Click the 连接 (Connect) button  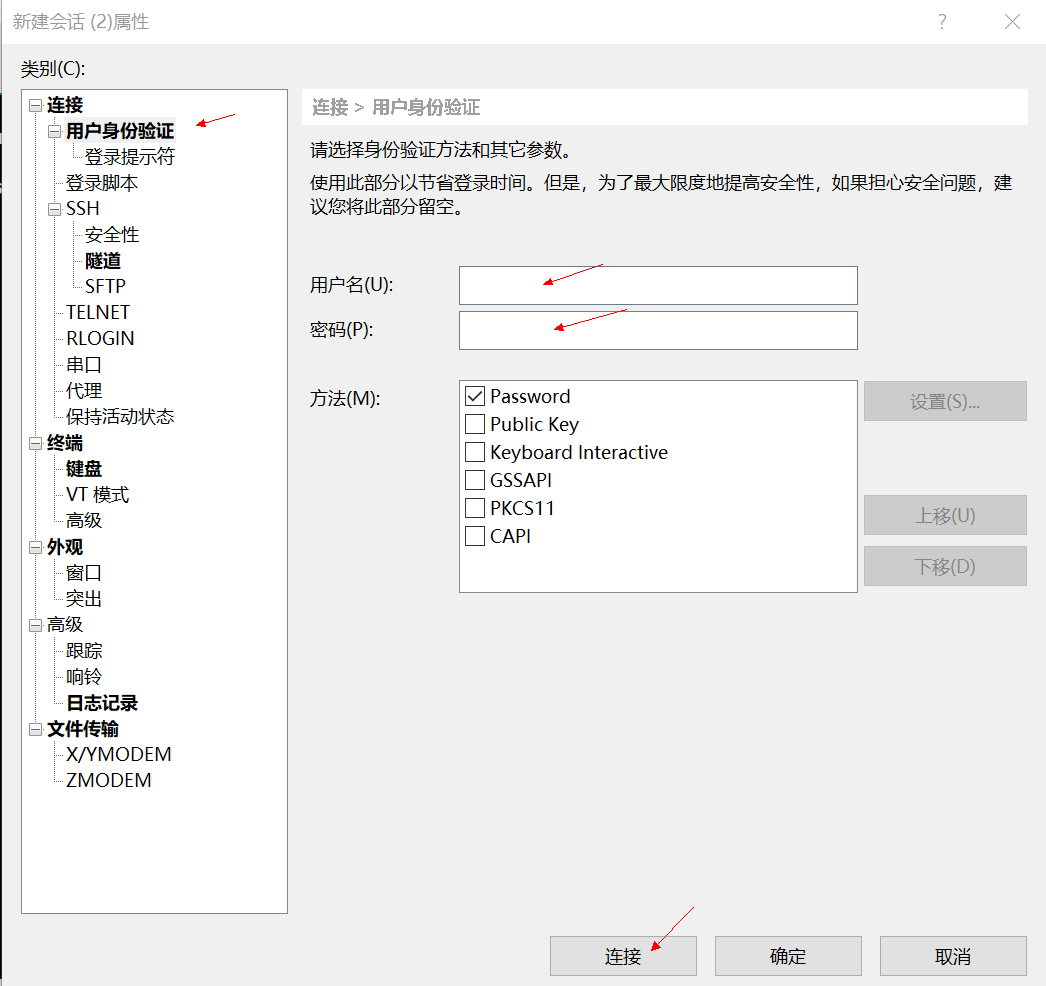(622, 955)
